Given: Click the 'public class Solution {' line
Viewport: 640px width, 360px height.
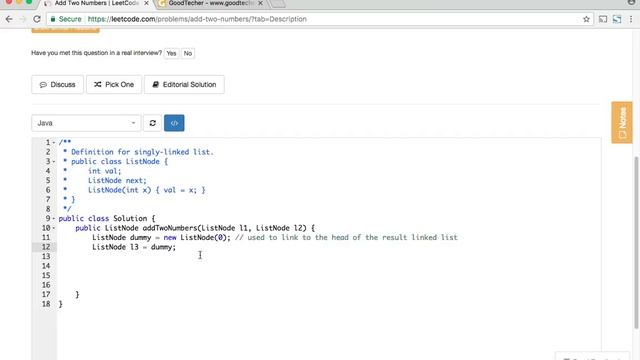Looking at the screenshot, I should tap(107, 218).
